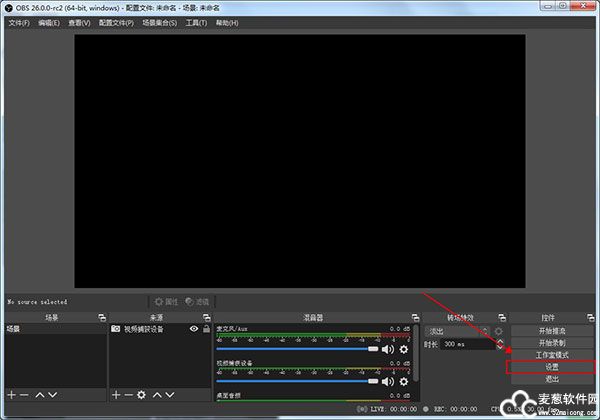Toggle lock on 视频捕获设备 source
This screenshot has height=420, width=600.
coord(206,328)
